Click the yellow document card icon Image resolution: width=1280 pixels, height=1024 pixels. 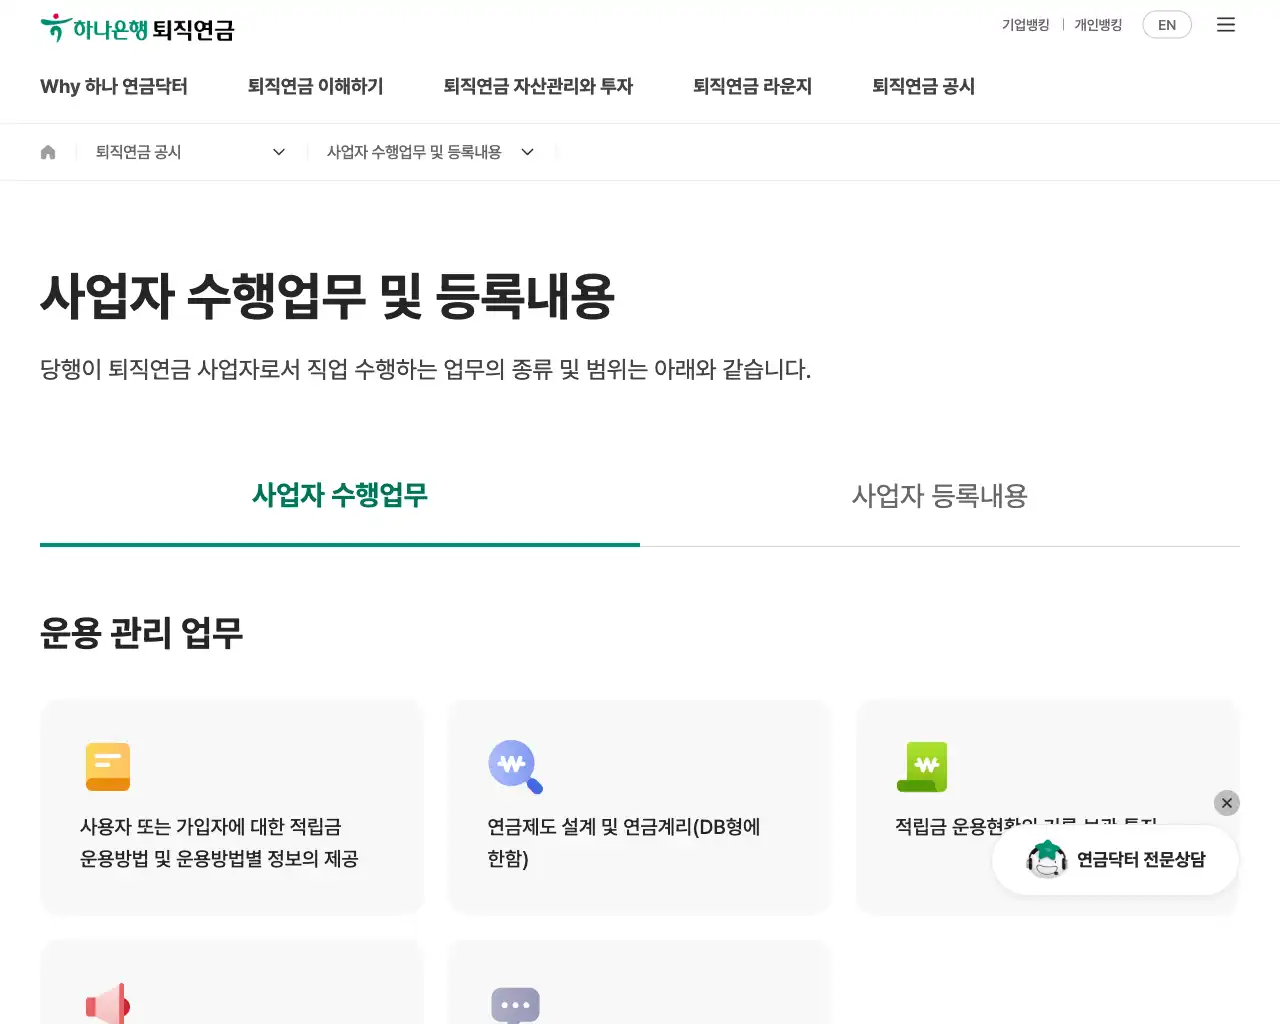pyautogui.click(x=108, y=767)
